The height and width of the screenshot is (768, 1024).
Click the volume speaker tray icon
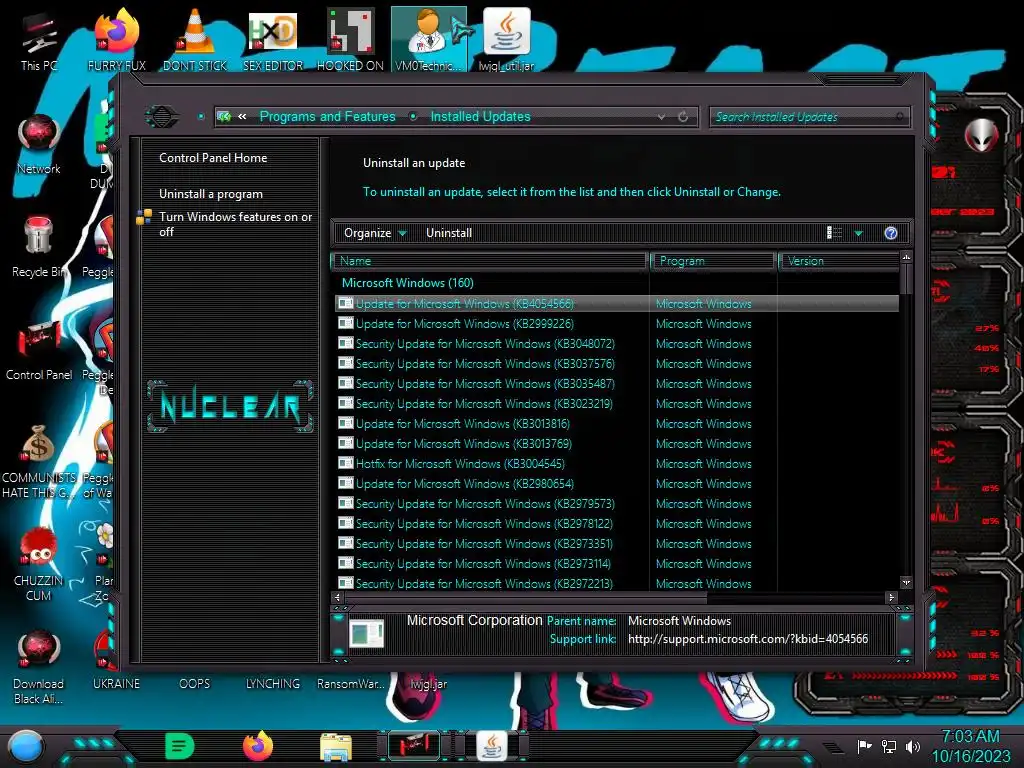click(912, 746)
